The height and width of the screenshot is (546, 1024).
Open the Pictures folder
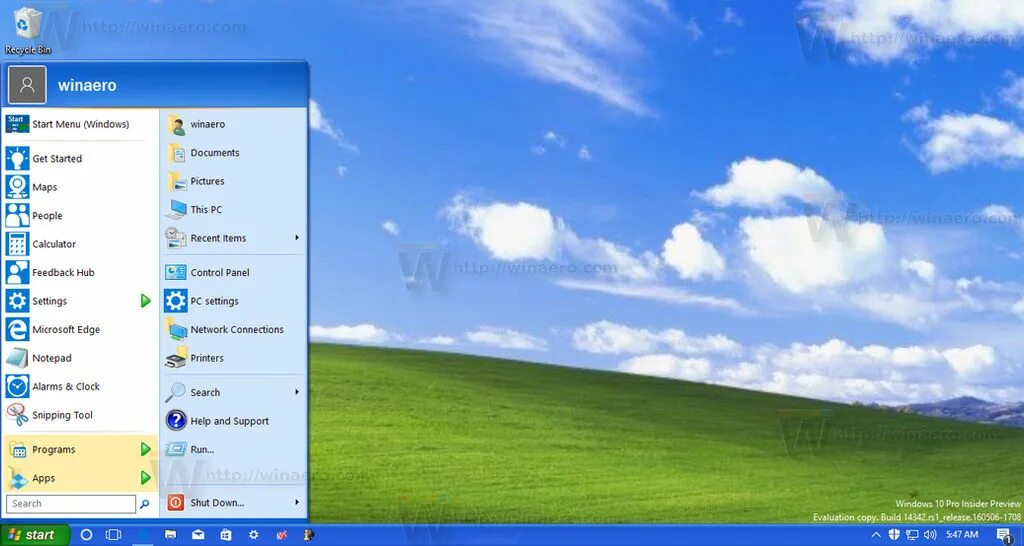[234, 182]
